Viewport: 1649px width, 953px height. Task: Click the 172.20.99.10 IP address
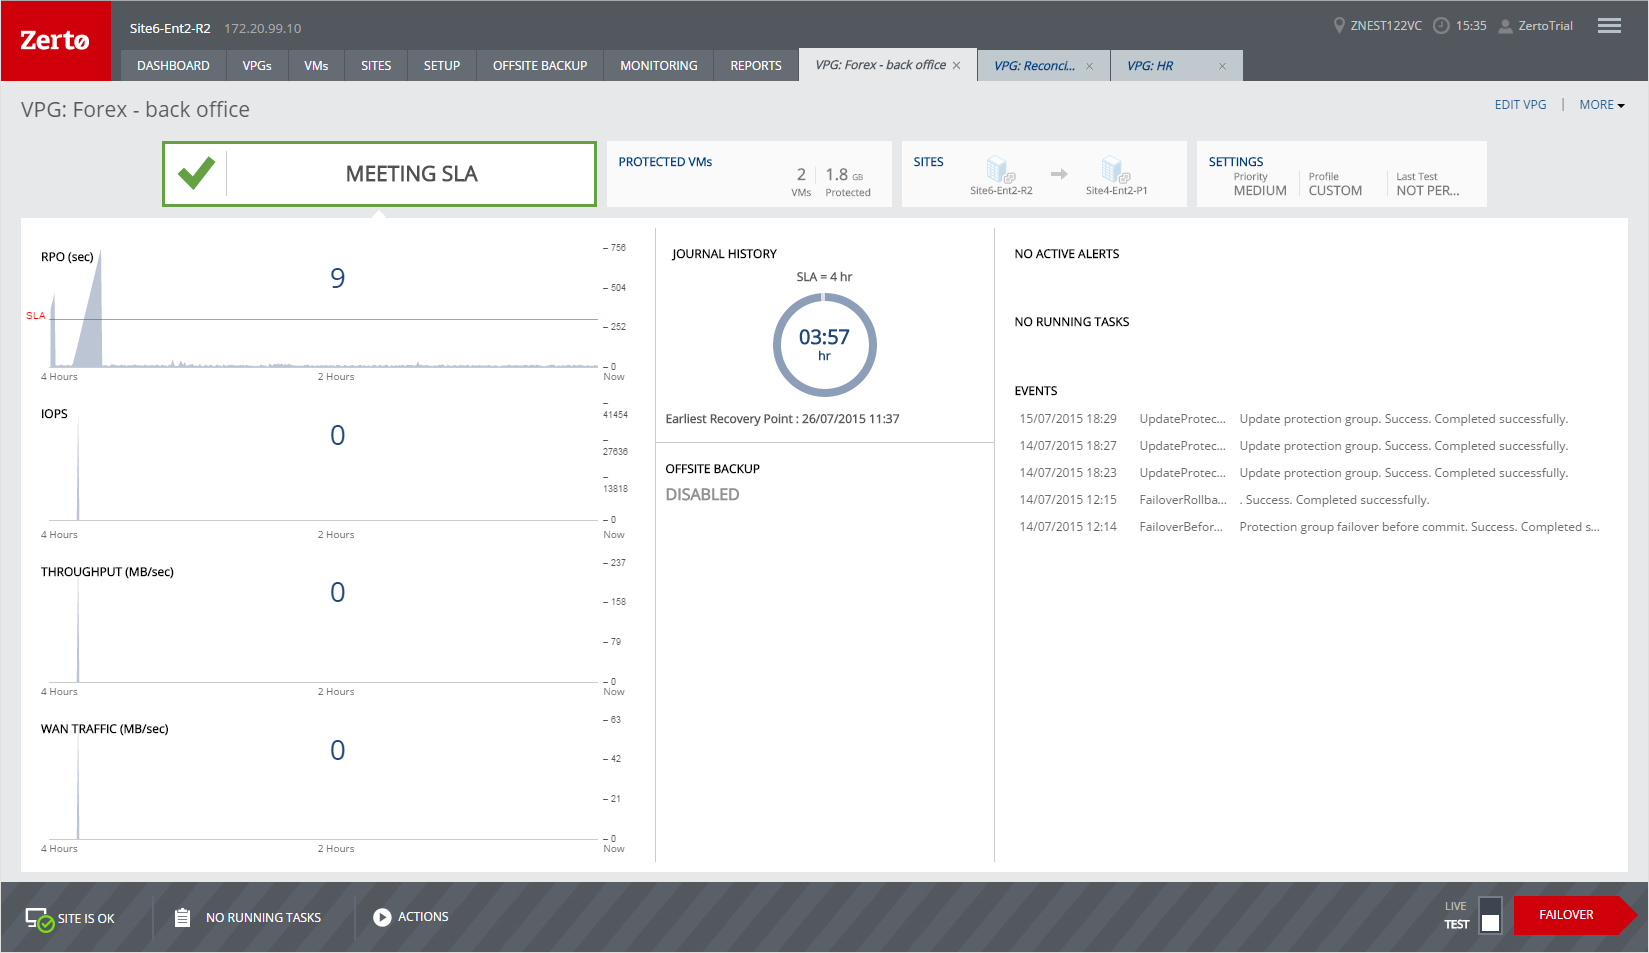tap(262, 29)
